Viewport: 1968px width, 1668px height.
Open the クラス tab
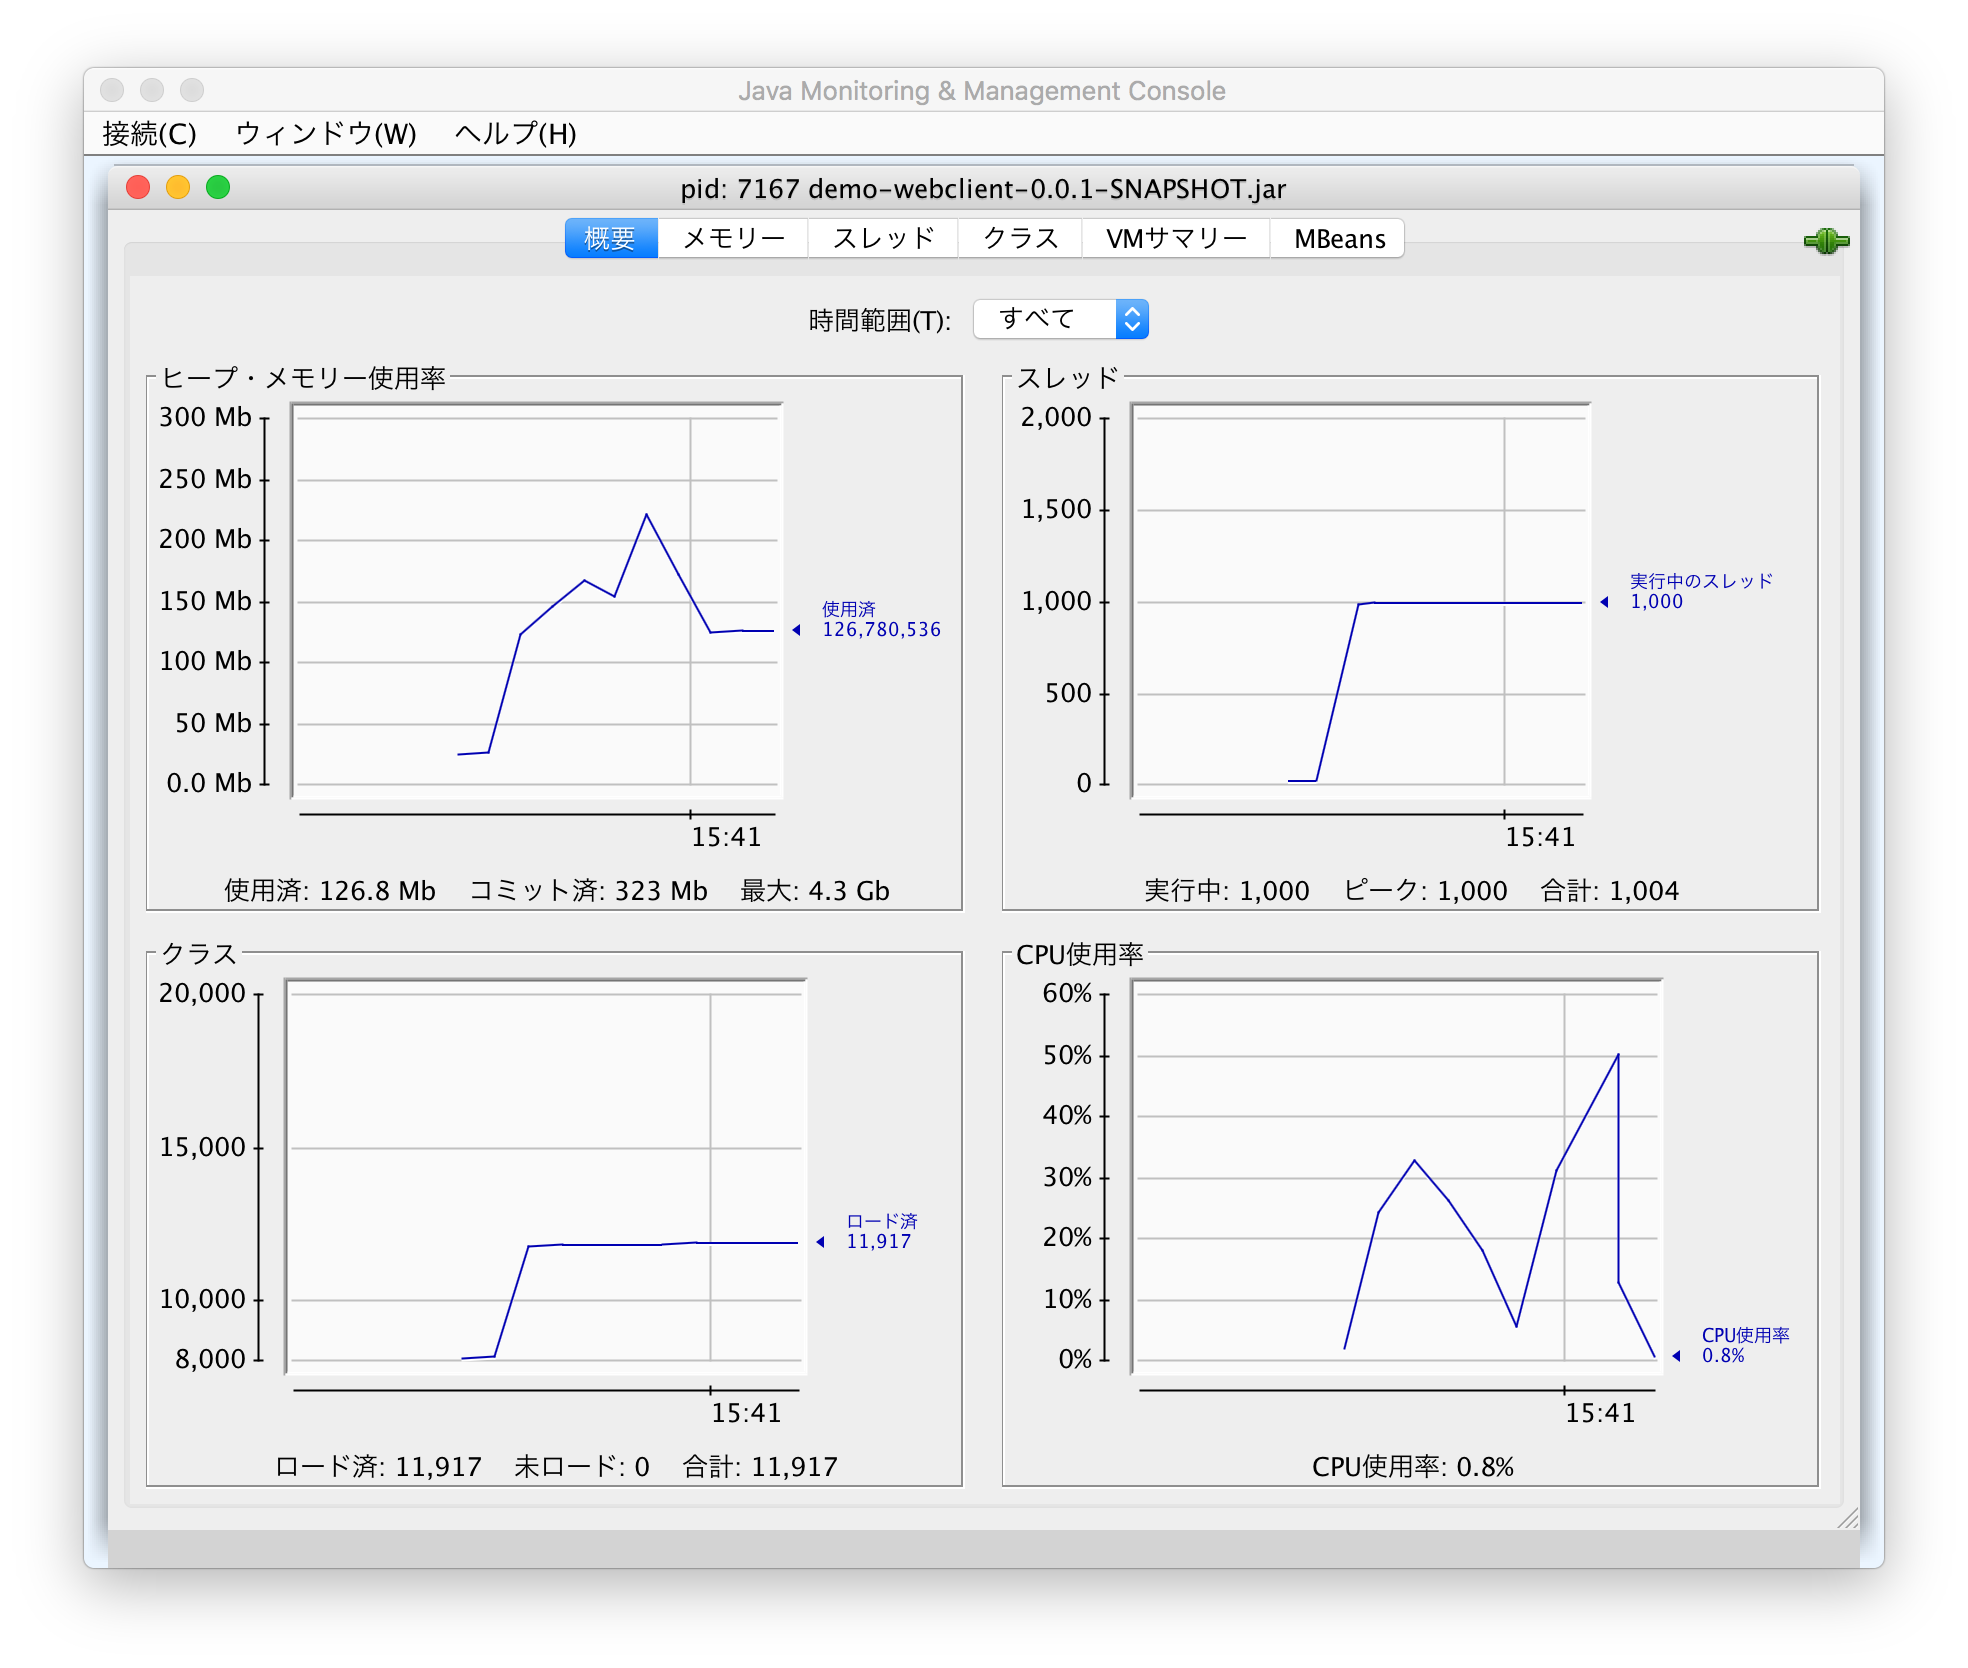tap(1019, 238)
